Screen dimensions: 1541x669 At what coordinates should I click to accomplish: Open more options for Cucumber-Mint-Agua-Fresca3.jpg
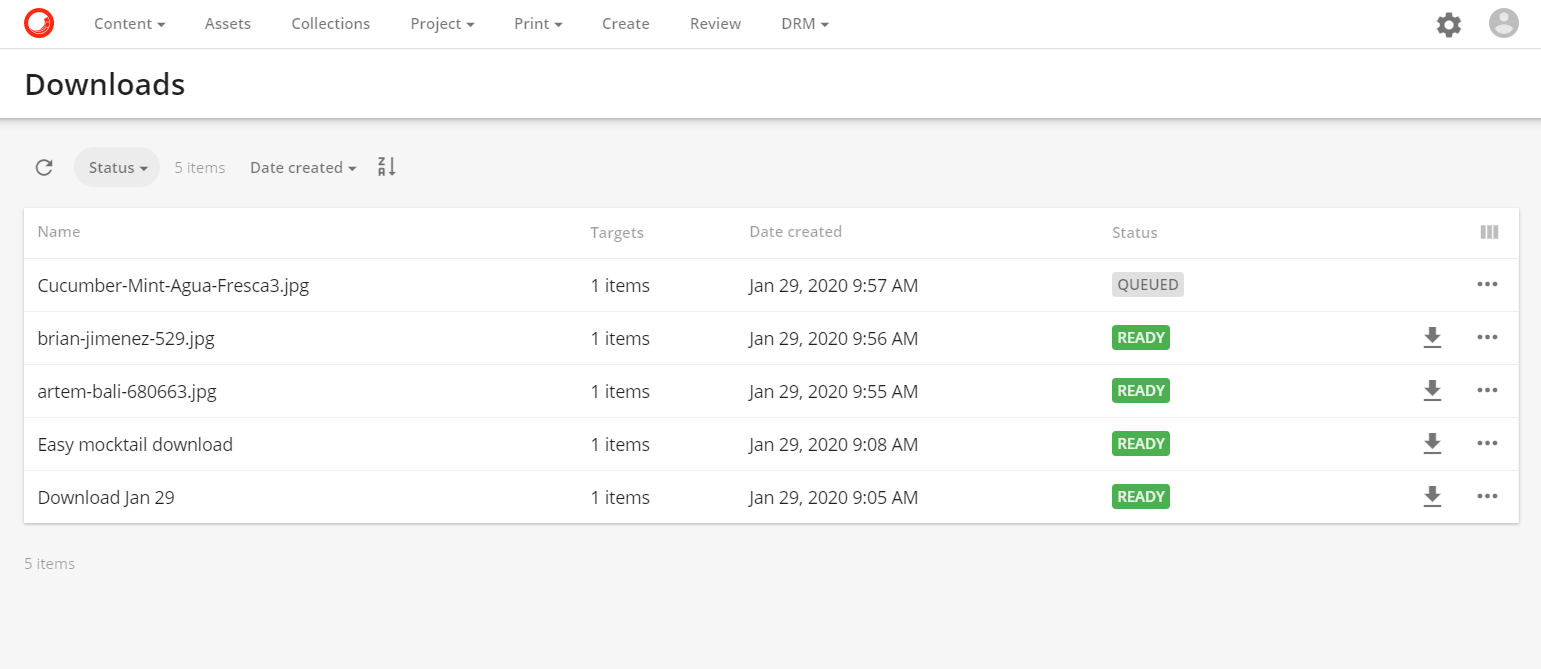click(x=1487, y=284)
